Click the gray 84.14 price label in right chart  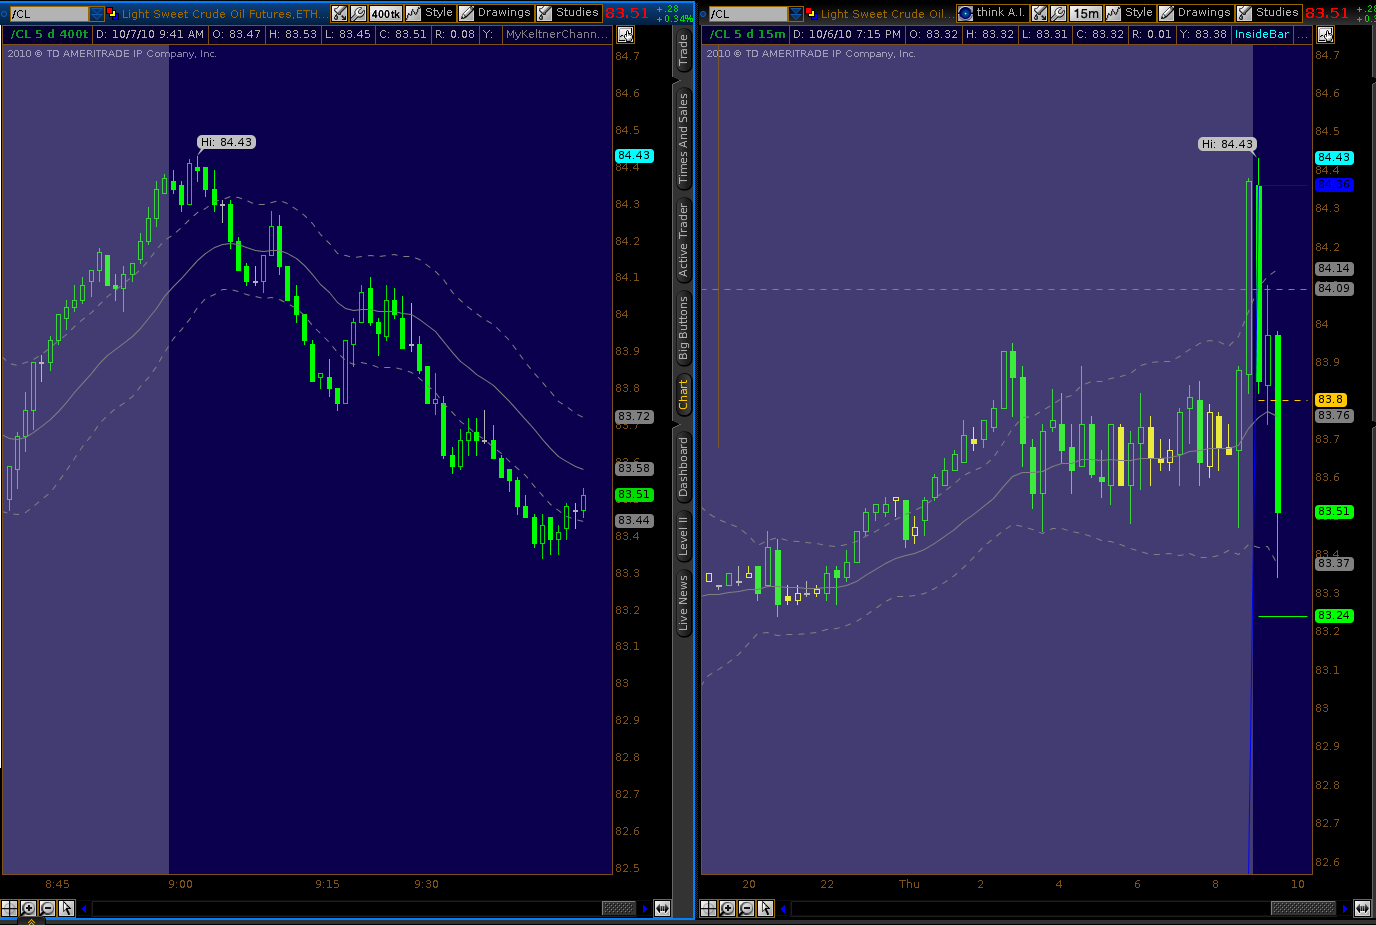pos(1334,268)
